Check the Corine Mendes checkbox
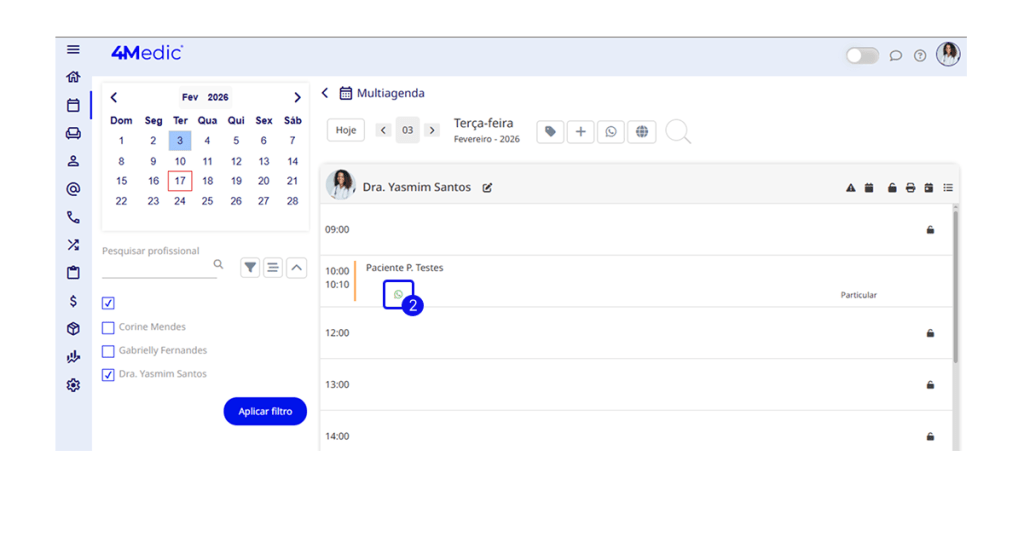Viewport: 1024px width, 537px height. (x=108, y=327)
